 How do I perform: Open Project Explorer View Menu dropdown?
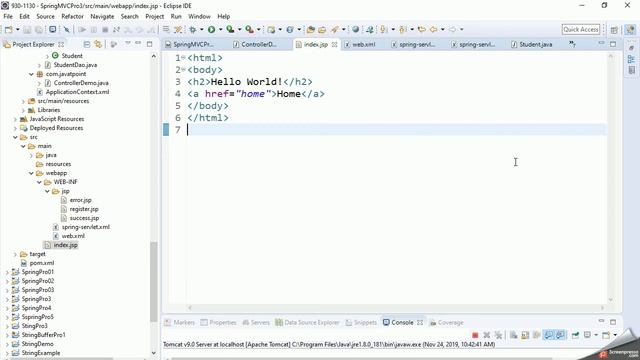pyautogui.click(x=127, y=43)
